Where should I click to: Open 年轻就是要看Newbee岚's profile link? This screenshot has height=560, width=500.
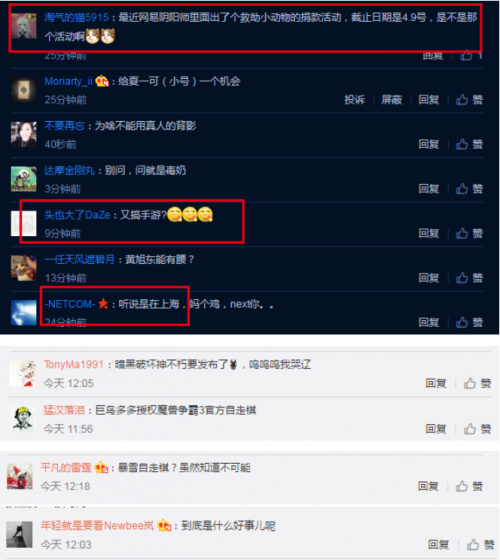[x=97, y=525]
